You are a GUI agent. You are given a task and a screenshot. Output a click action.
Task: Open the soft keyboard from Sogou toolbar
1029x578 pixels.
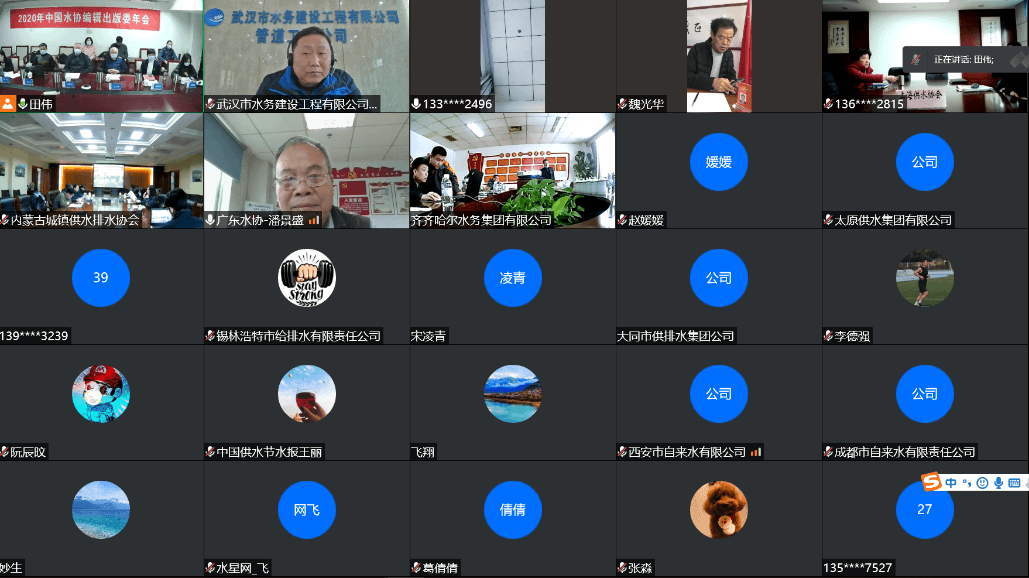(1014, 483)
